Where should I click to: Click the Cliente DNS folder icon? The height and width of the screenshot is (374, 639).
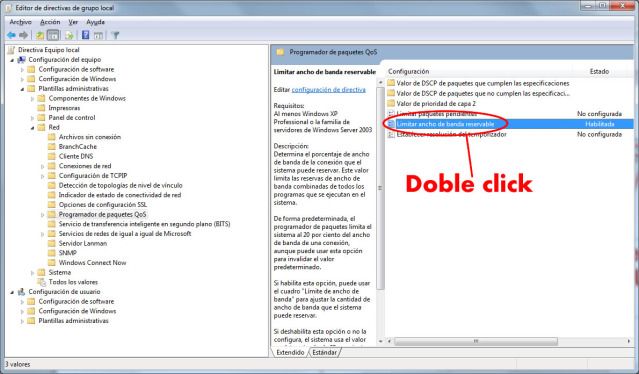tap(52, 156)
